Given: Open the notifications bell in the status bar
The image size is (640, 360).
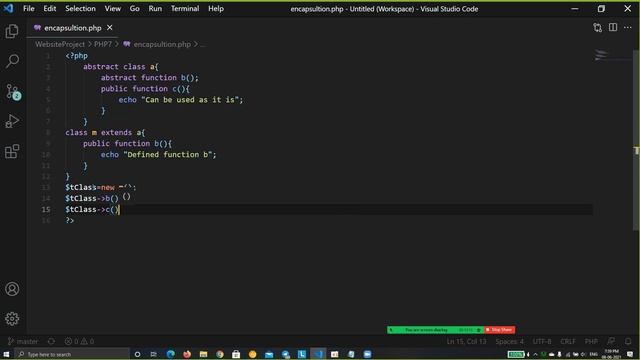Looking at the screenshot, I should [x=628, y=341].
